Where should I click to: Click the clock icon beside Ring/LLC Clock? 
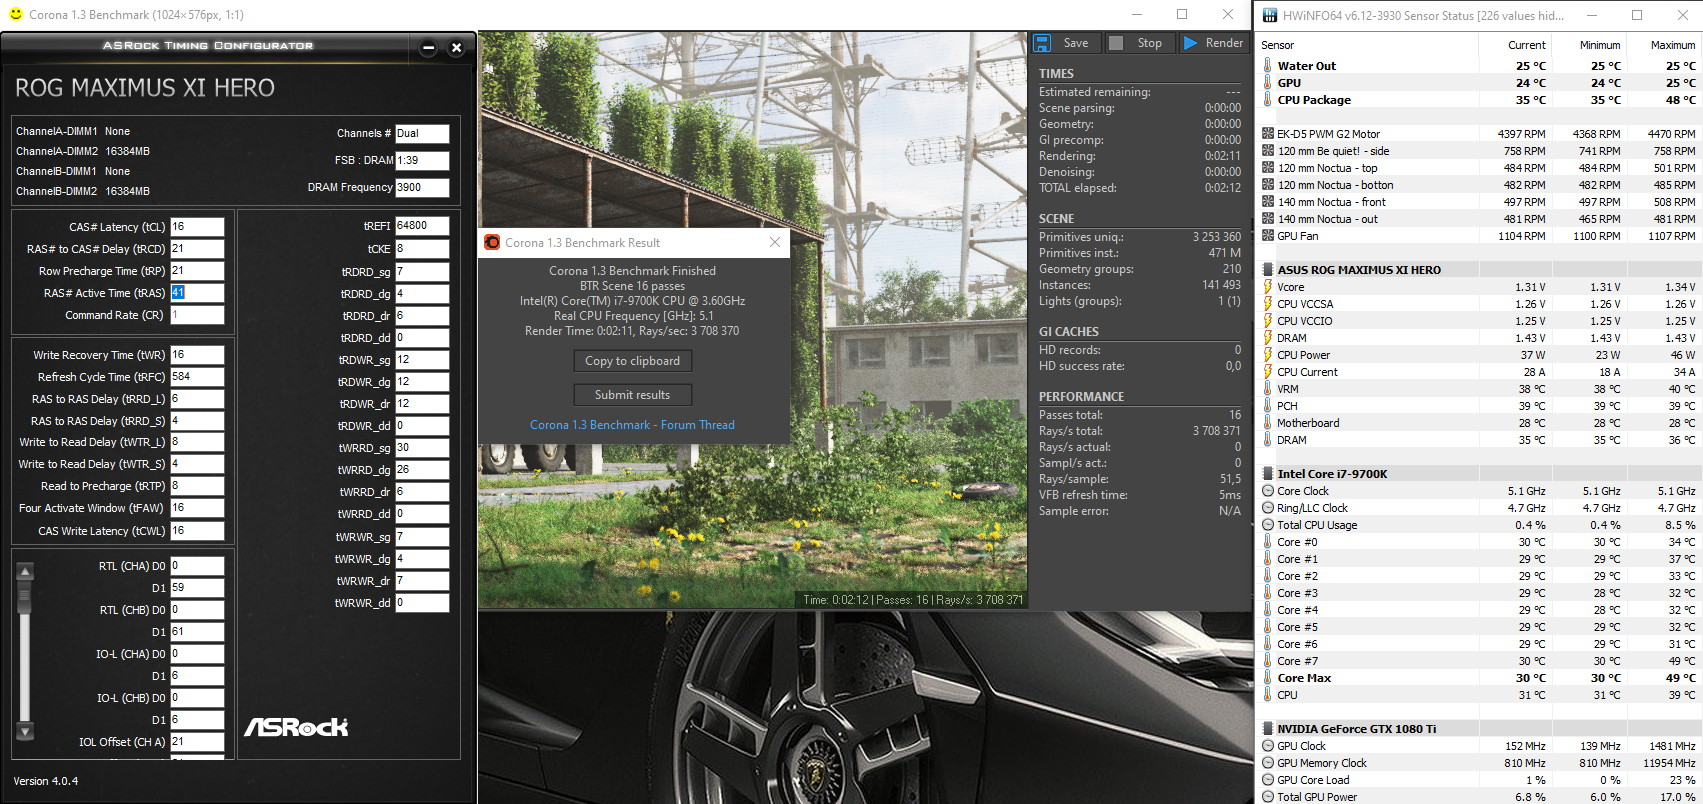tap(1268, 508)
